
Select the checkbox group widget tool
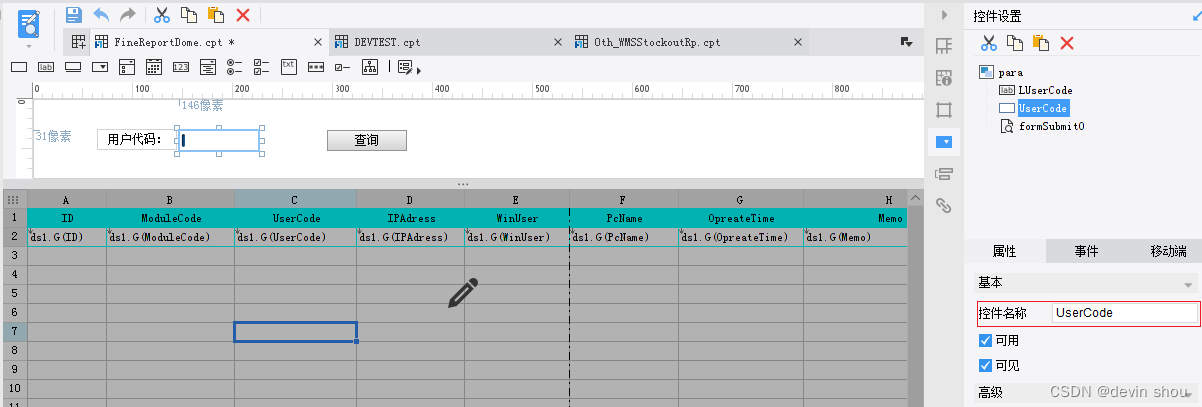tap(262, 67)
